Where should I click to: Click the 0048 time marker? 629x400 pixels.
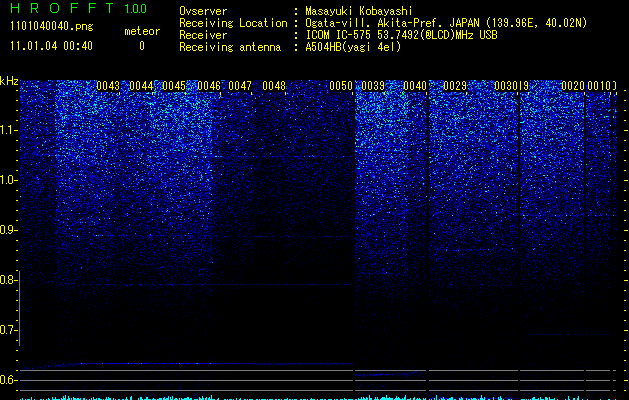pos(274,86)
